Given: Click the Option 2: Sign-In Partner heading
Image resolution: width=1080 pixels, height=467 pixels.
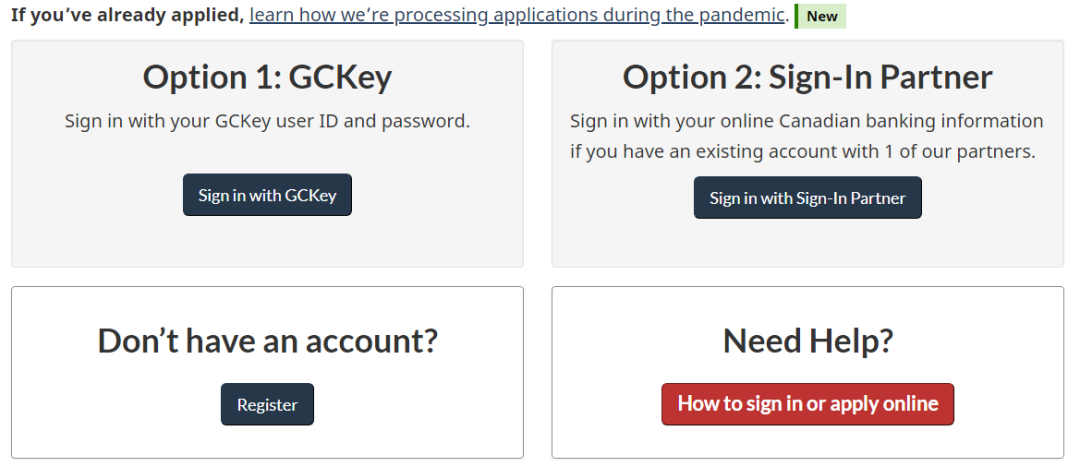Looking at the screenshot, I should (x=807, y=77).
